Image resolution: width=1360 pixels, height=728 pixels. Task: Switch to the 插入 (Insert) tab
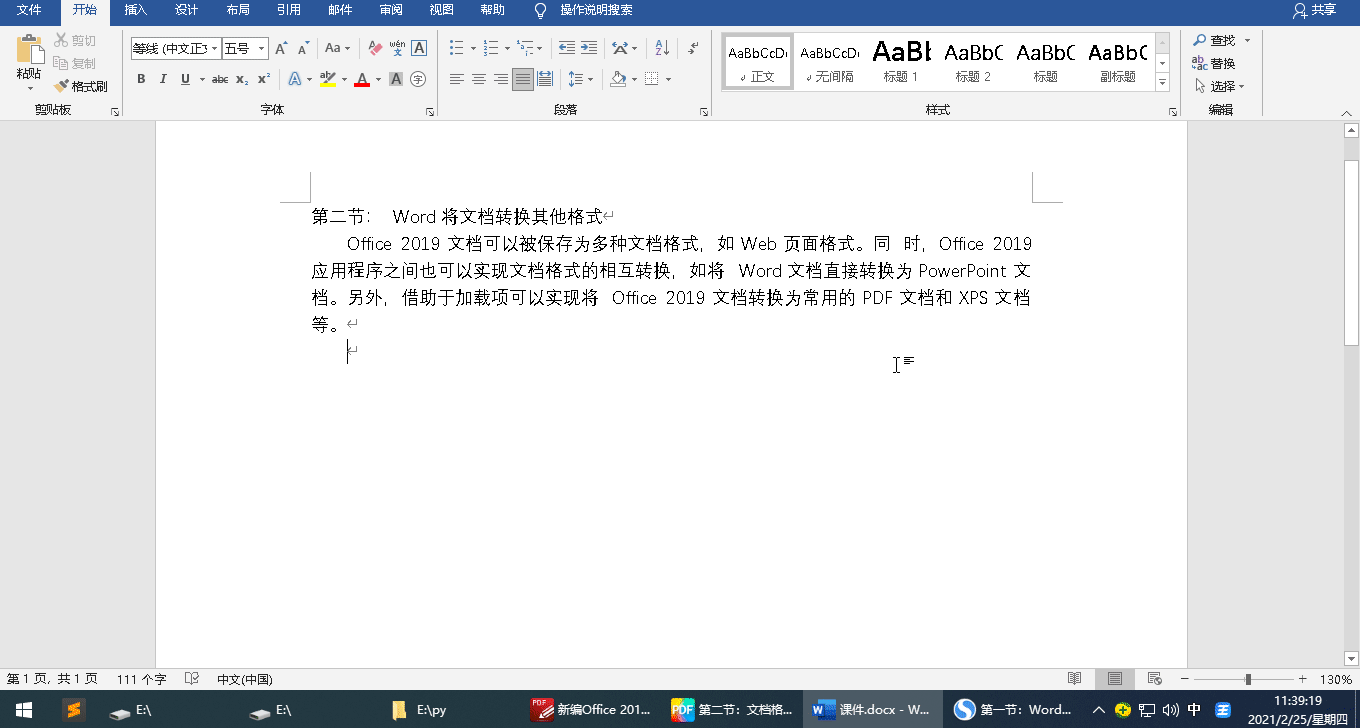click(136, 10)
